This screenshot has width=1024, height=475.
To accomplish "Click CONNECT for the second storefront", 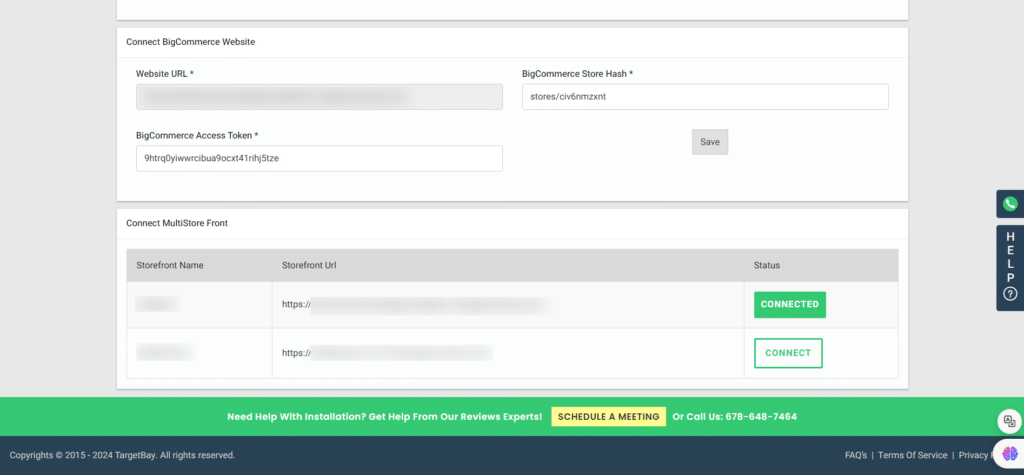I will 788,354.
